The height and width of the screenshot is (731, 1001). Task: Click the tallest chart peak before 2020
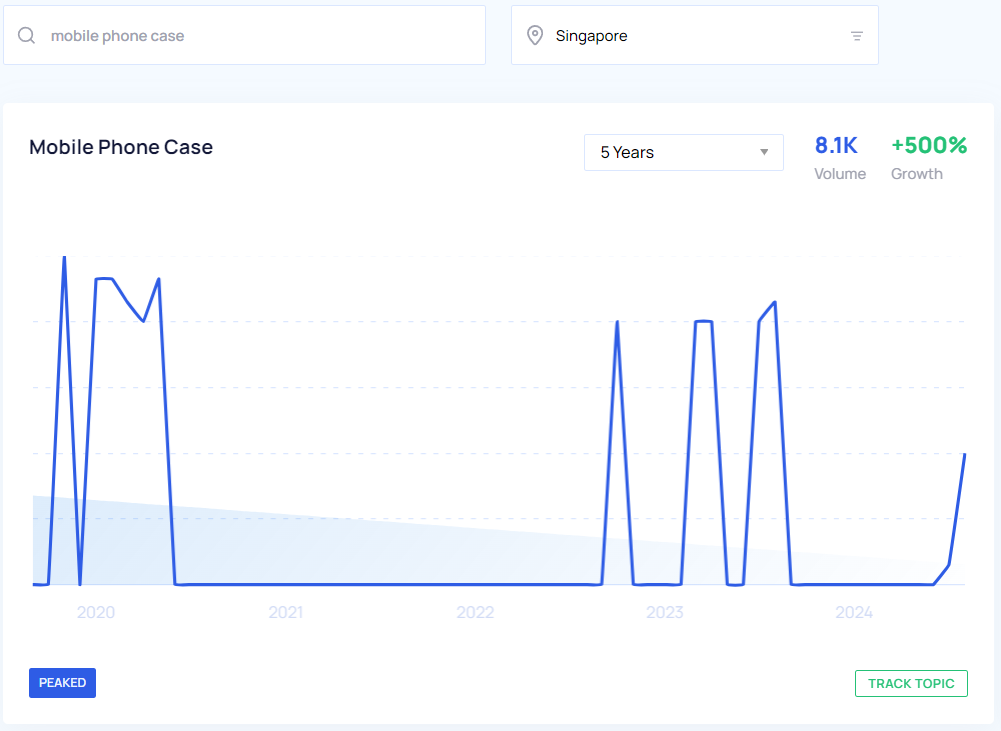(64, 258)
